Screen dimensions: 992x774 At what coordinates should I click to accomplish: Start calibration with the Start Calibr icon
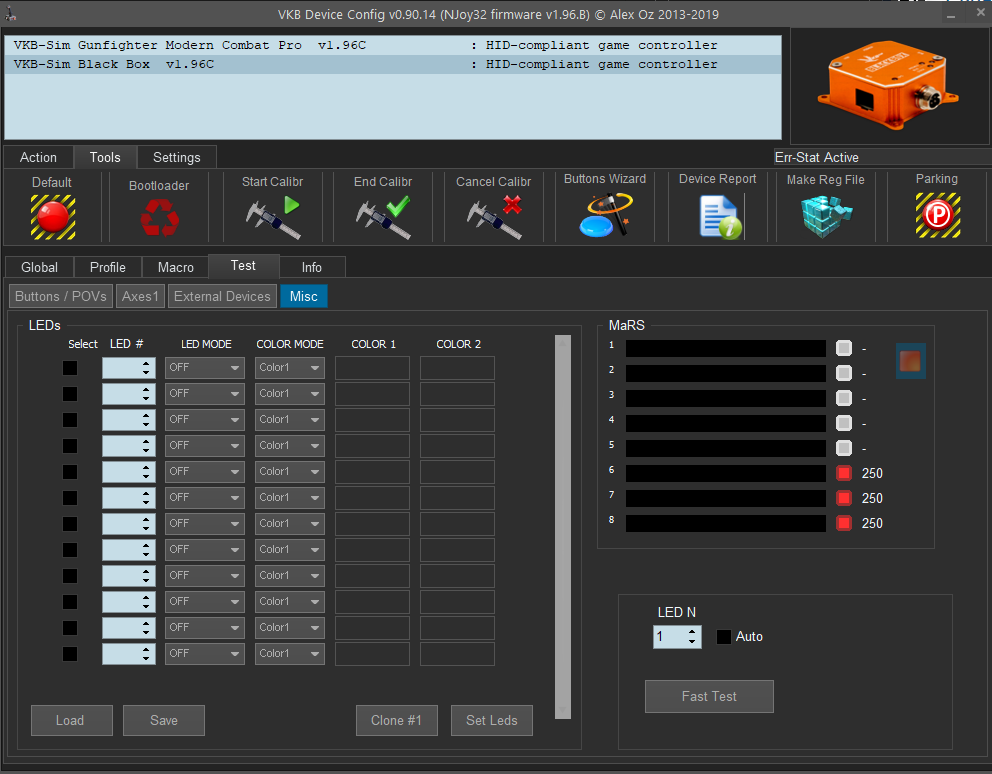pyautogui.click(x=272, y=217)
